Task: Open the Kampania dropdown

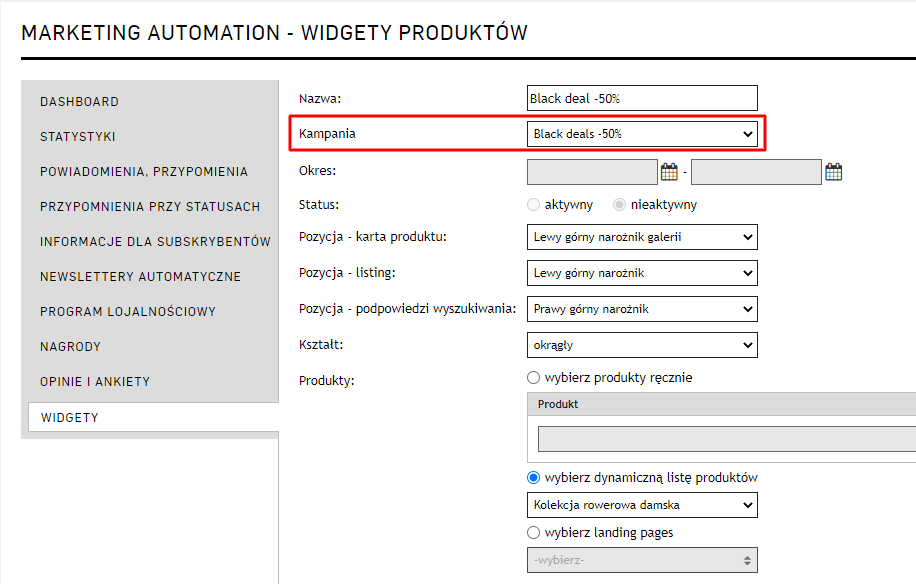Action: pyautogui.click(x=642, y=134)
